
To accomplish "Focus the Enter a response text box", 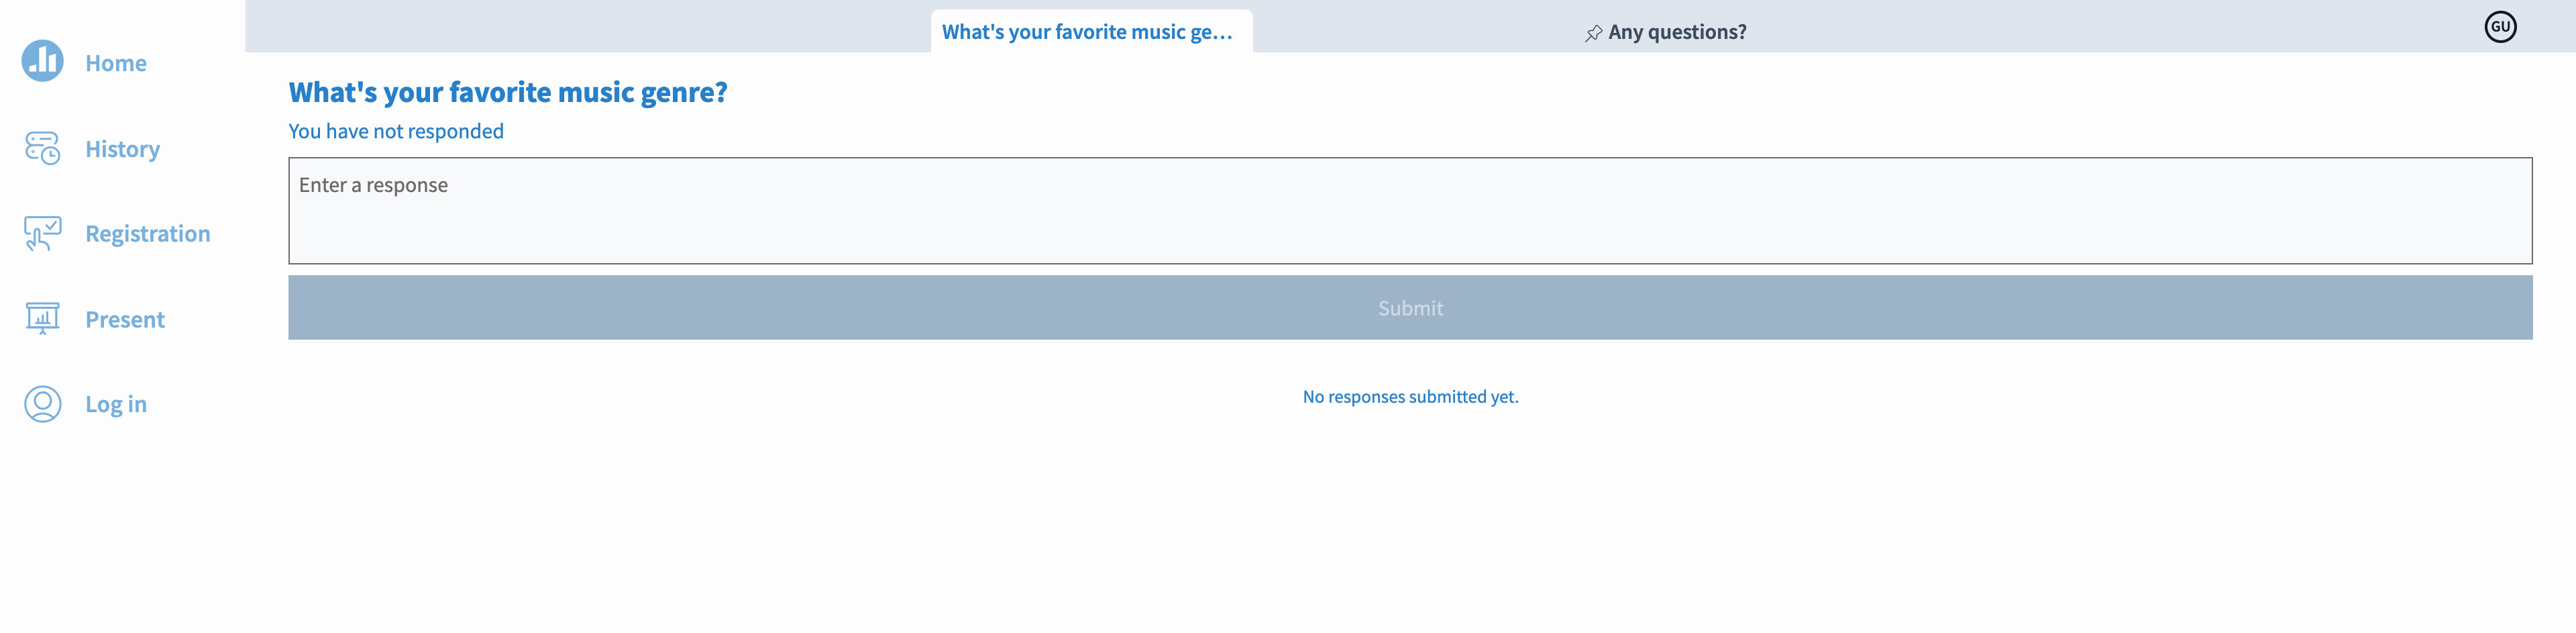I will (1410, 211).
